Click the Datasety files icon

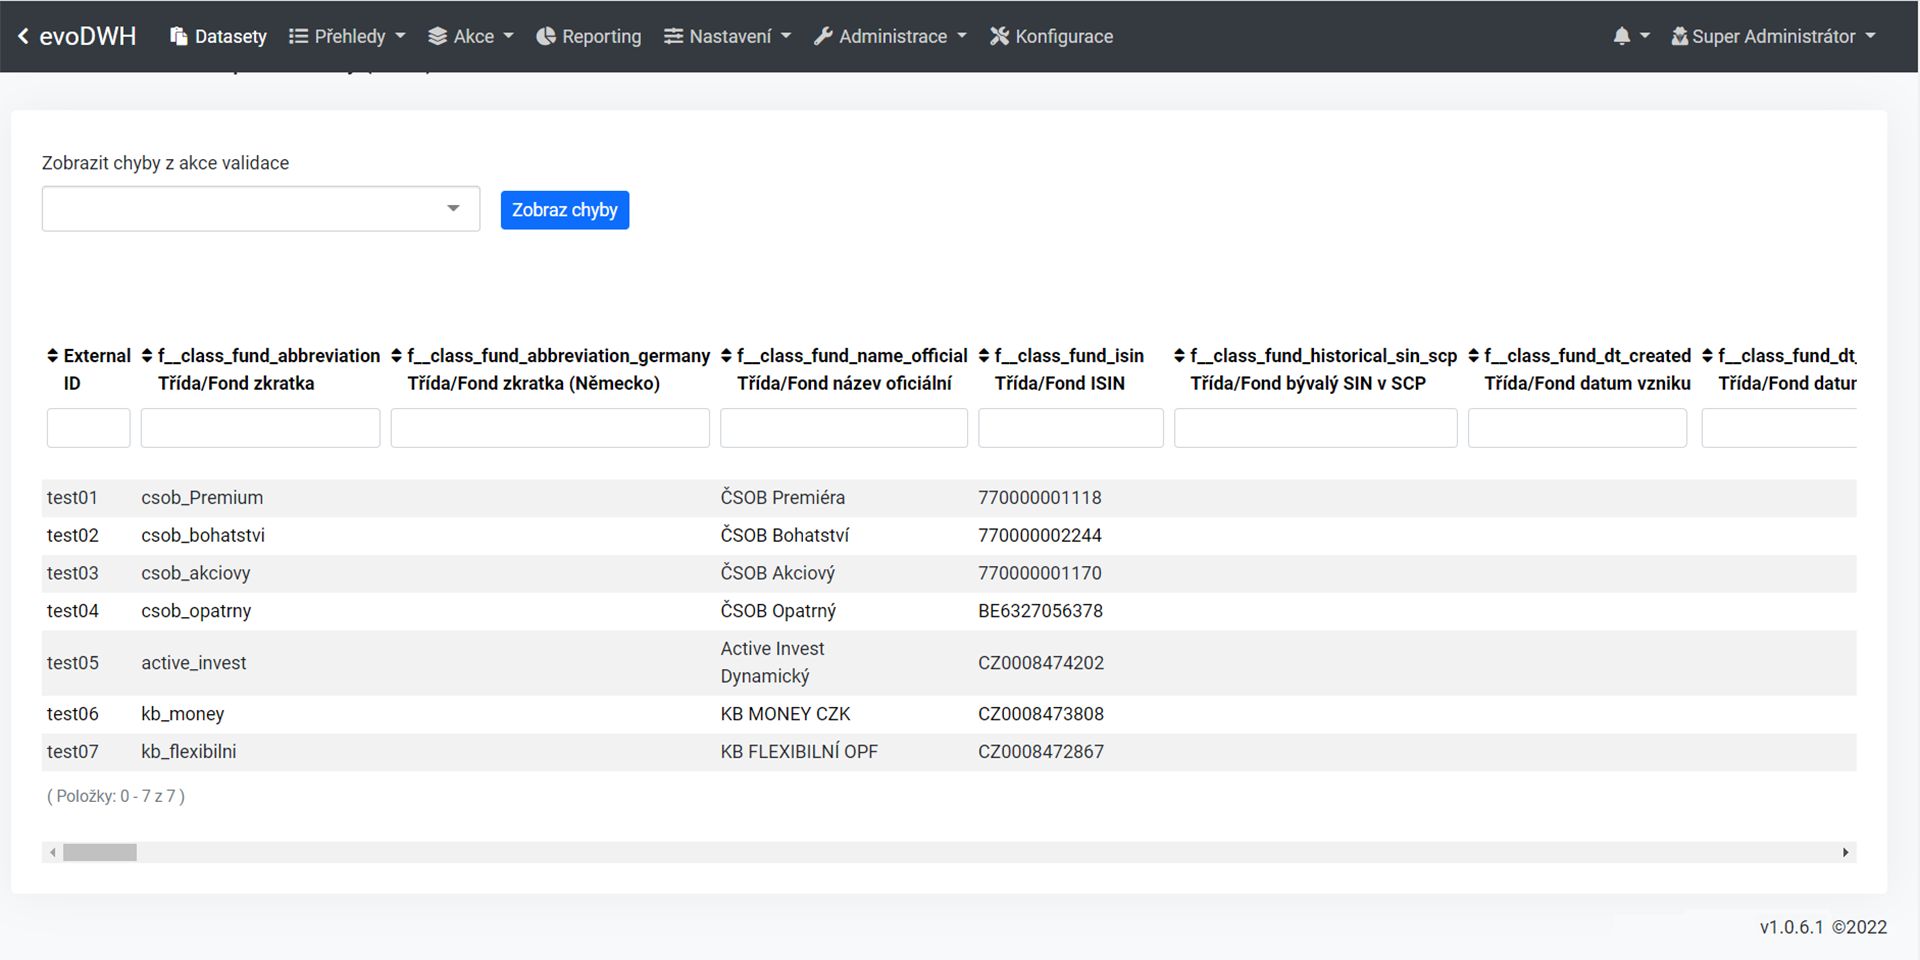pyautogui.click(x=179, y=36)
